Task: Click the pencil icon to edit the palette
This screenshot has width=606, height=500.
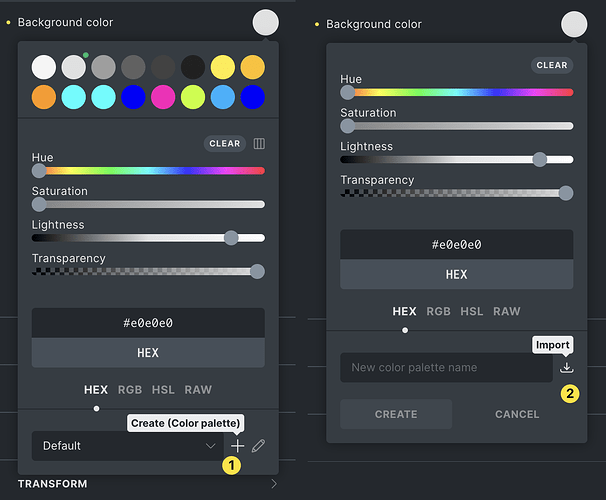Action: pos(259,446)
